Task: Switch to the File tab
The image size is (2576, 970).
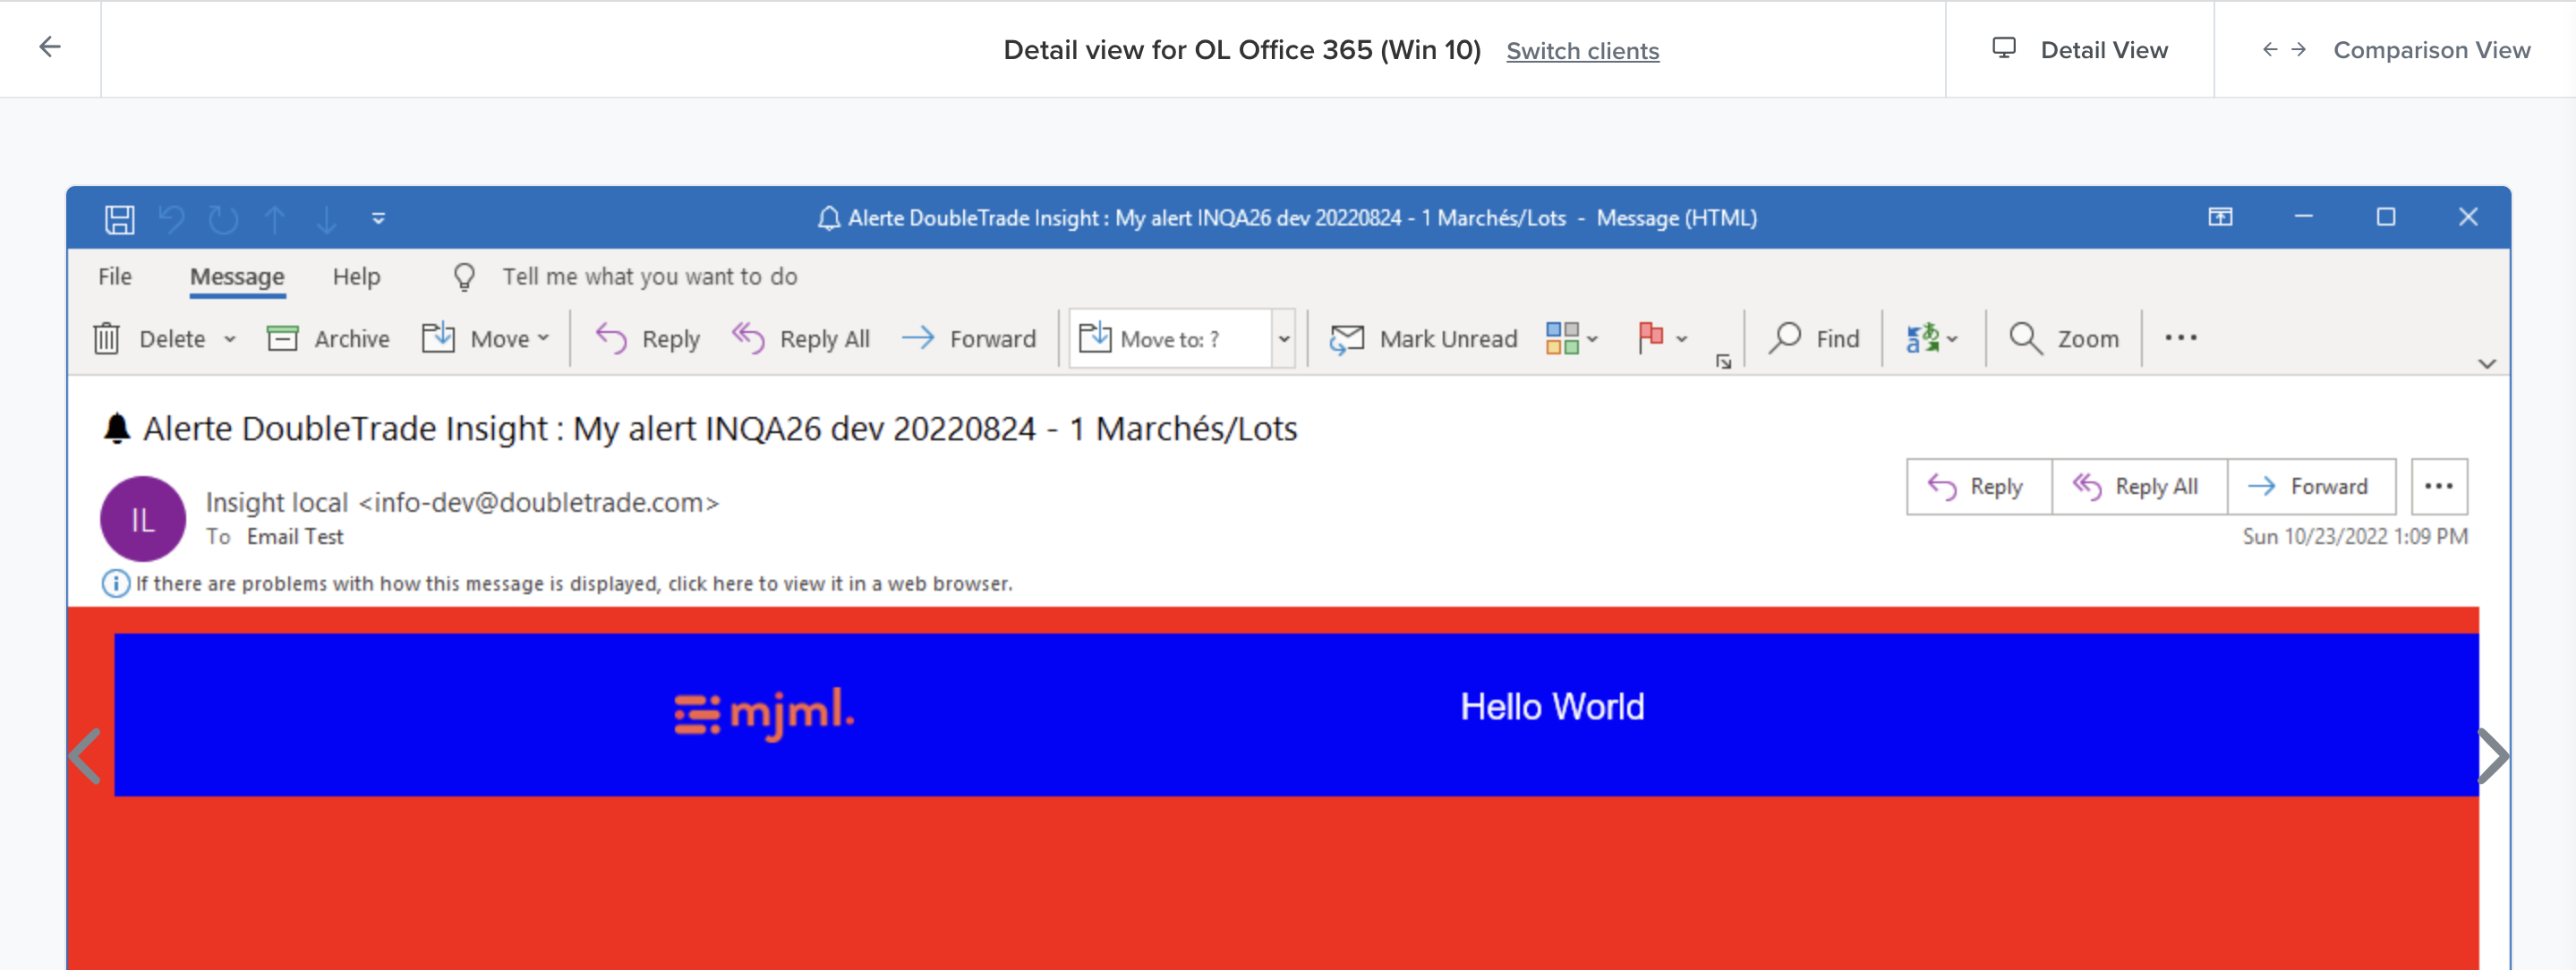Action: (x=115, y=276)
